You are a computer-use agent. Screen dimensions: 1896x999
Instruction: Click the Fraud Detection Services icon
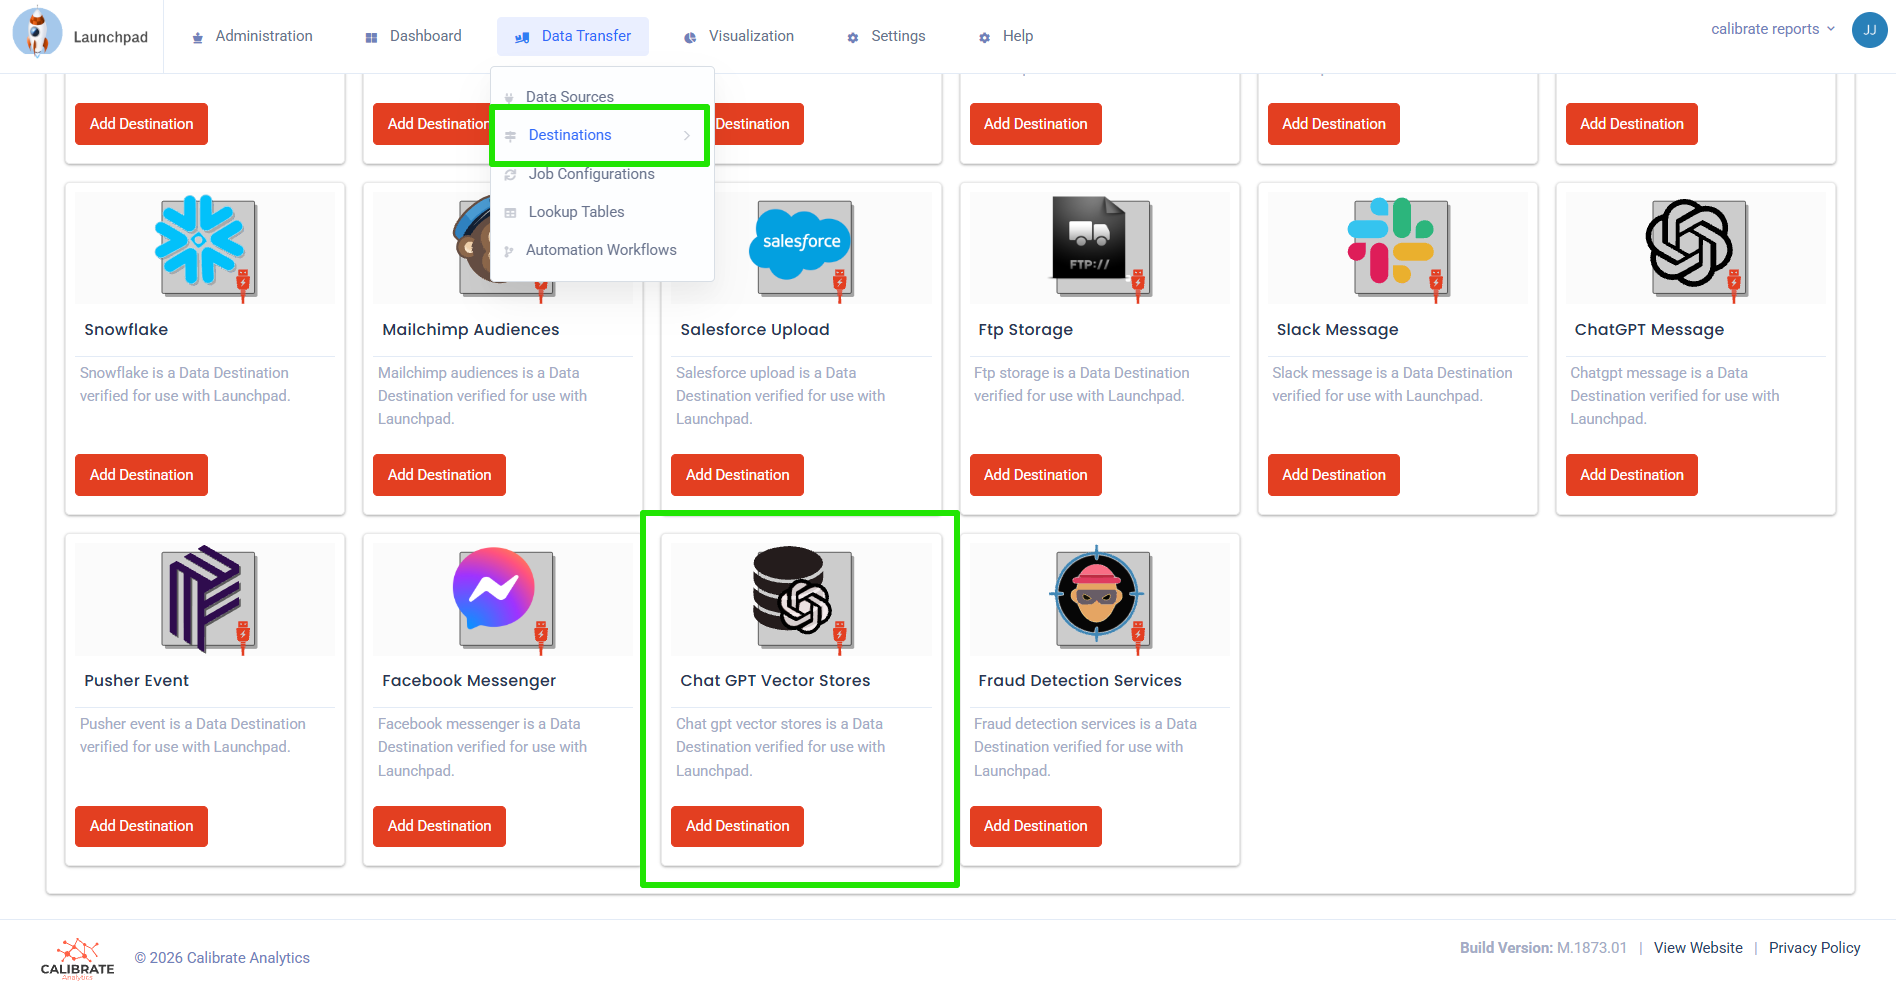(x=1099, y=598)
